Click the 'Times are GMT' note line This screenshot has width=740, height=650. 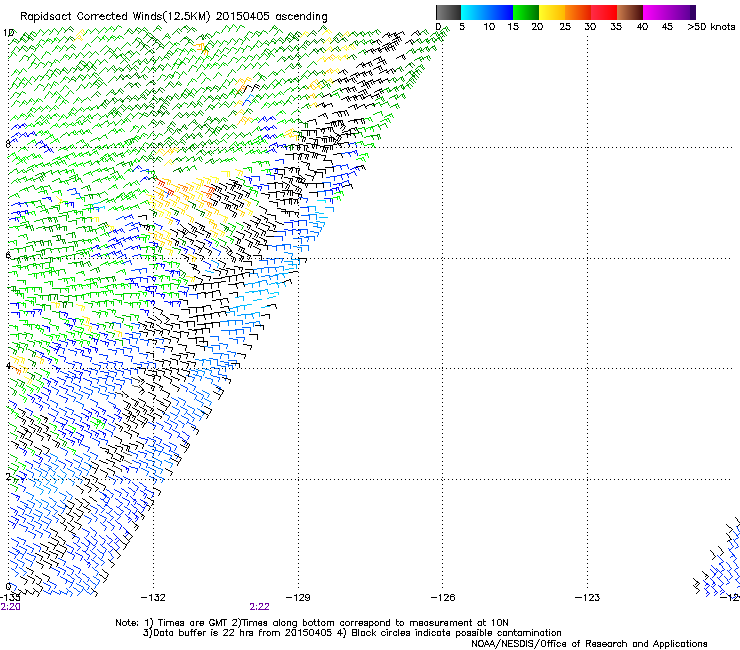312,623
